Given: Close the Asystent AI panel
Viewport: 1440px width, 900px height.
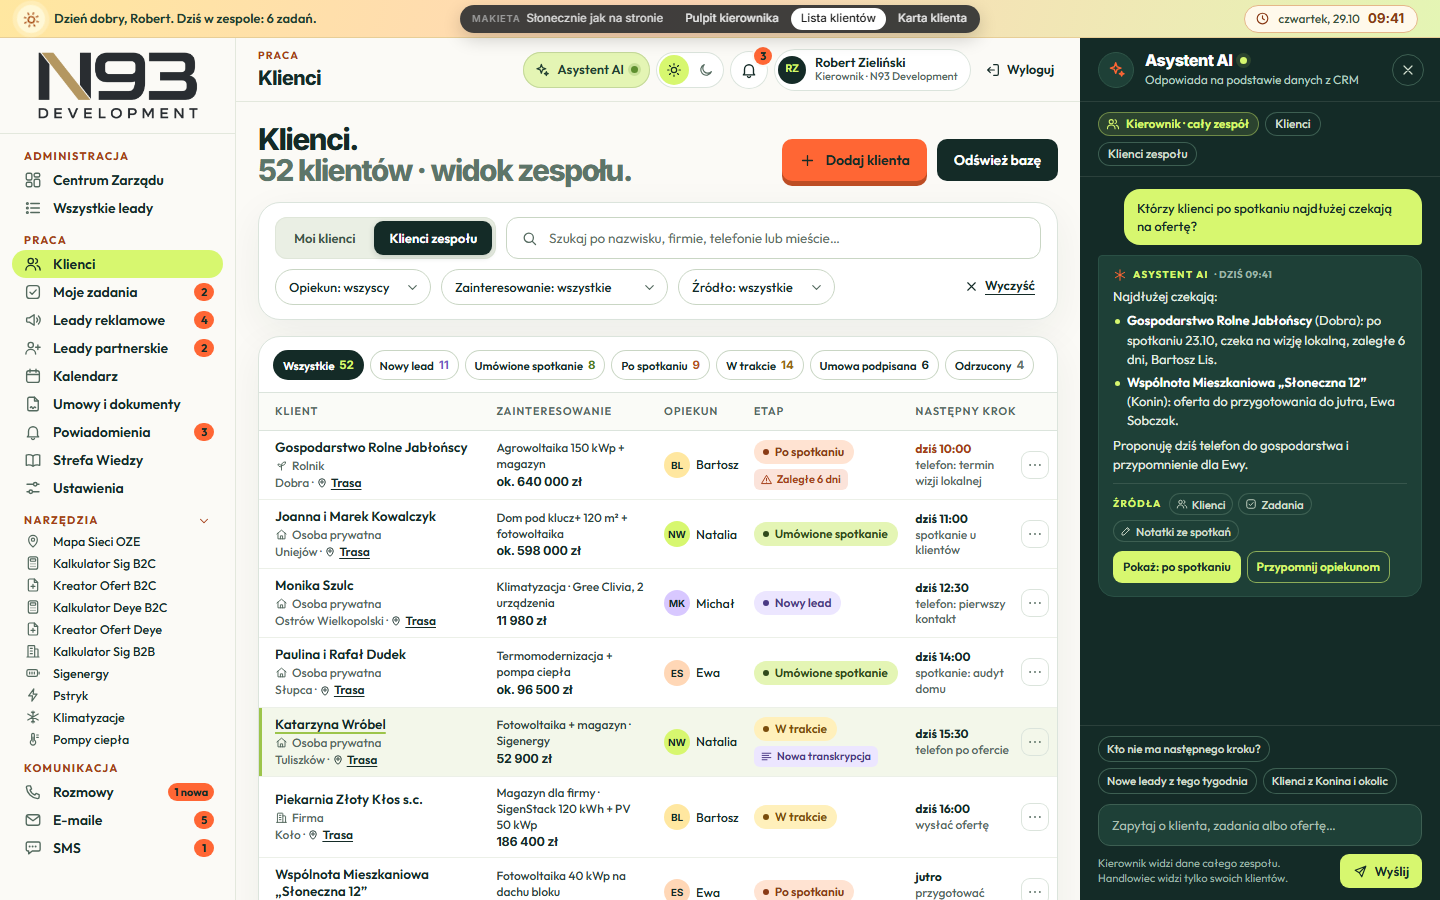Looking at the screenshot, I should click(1407, 70).
